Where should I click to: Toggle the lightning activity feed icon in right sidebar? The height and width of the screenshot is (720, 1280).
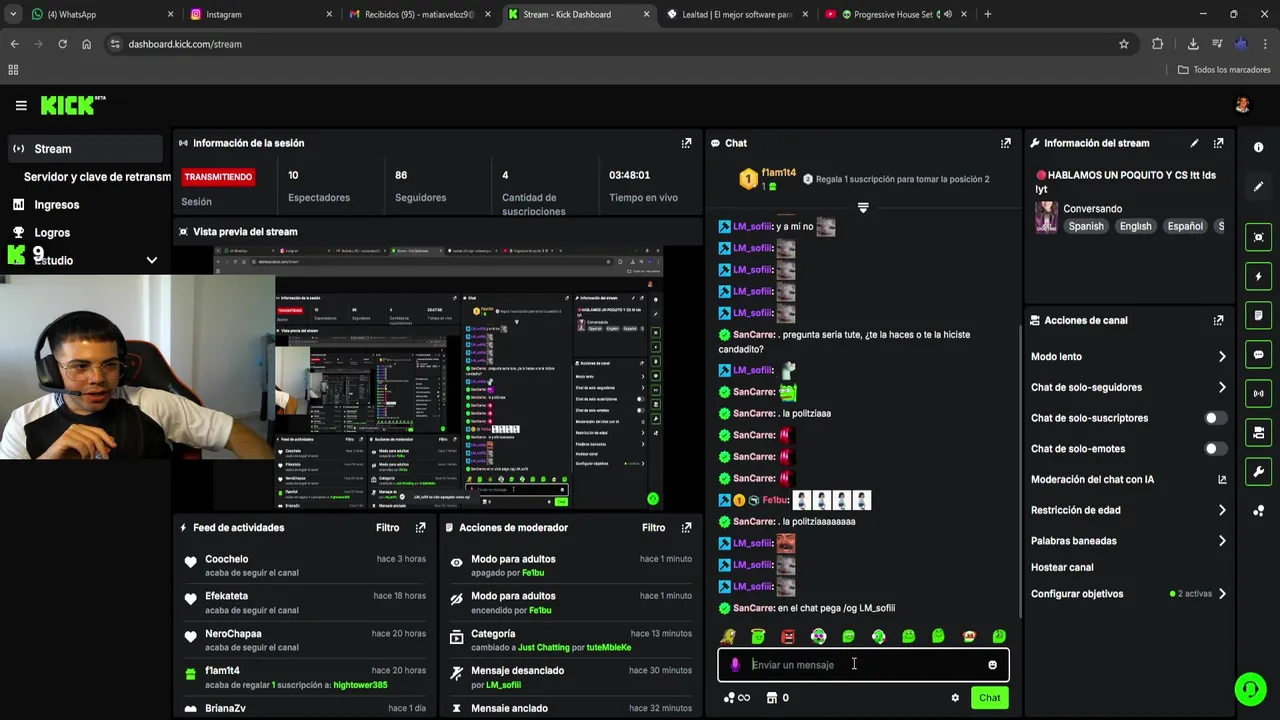click(1258, 276)
